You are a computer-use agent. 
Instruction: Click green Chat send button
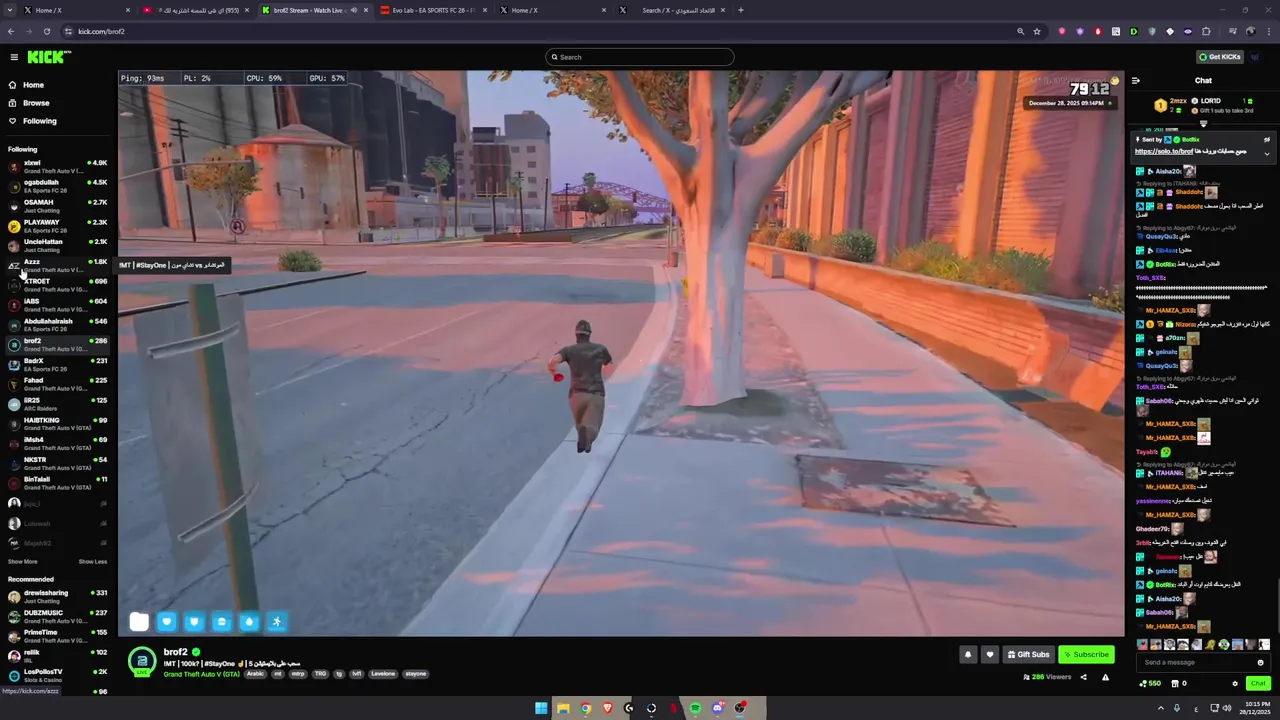pyautogui.click(x=1258, y=684)
